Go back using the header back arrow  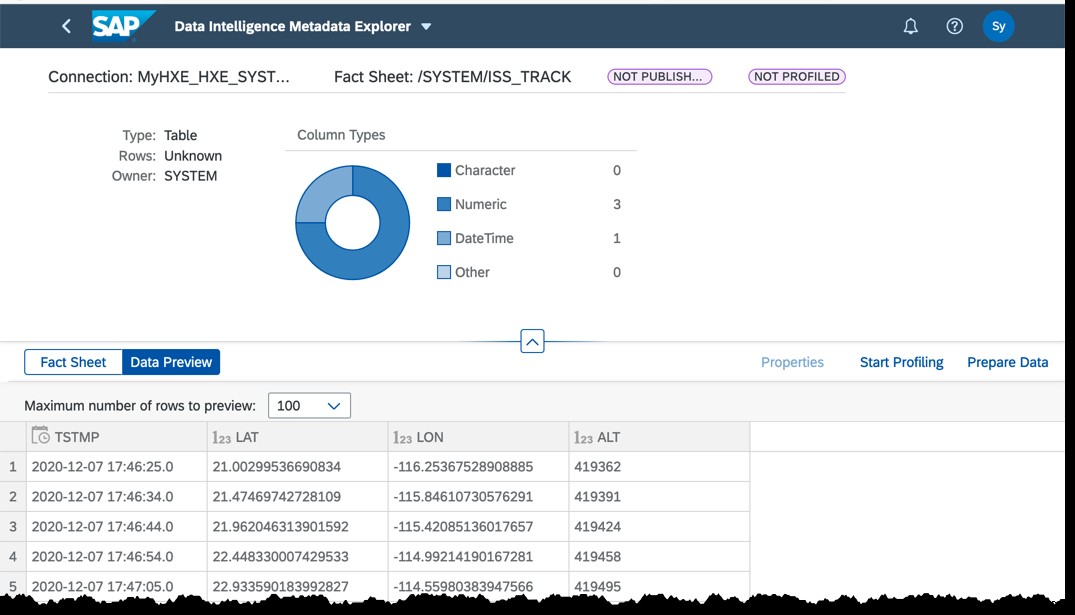(x=67, y=26)
